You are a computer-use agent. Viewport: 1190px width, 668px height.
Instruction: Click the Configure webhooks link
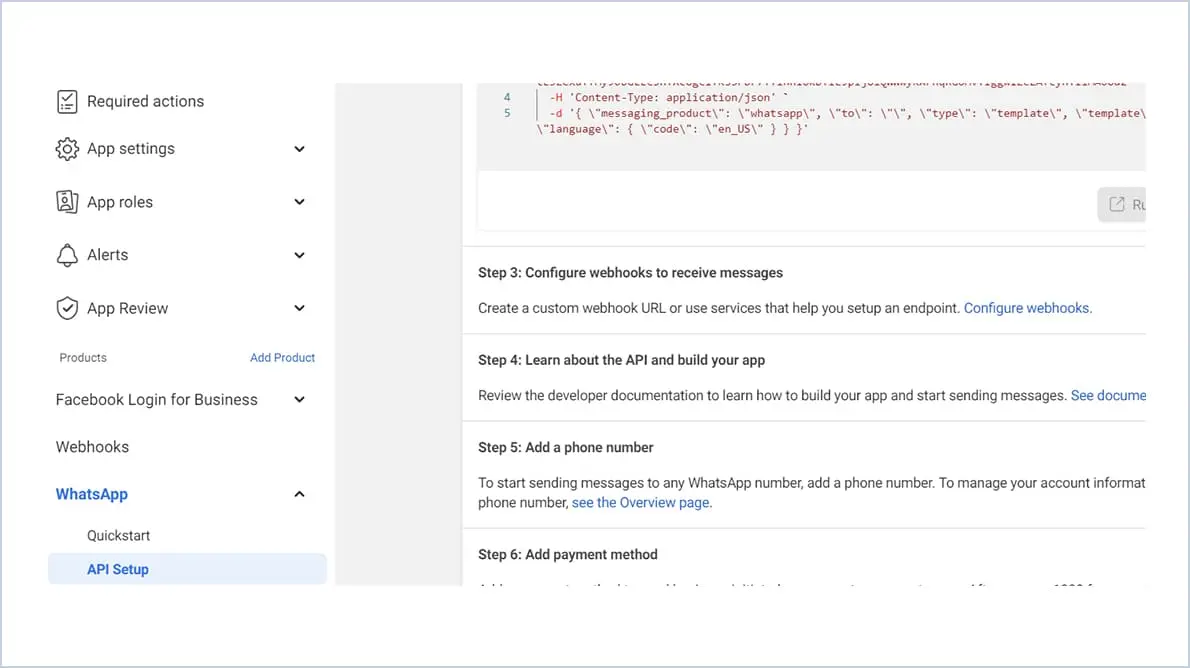point(1028,308)
